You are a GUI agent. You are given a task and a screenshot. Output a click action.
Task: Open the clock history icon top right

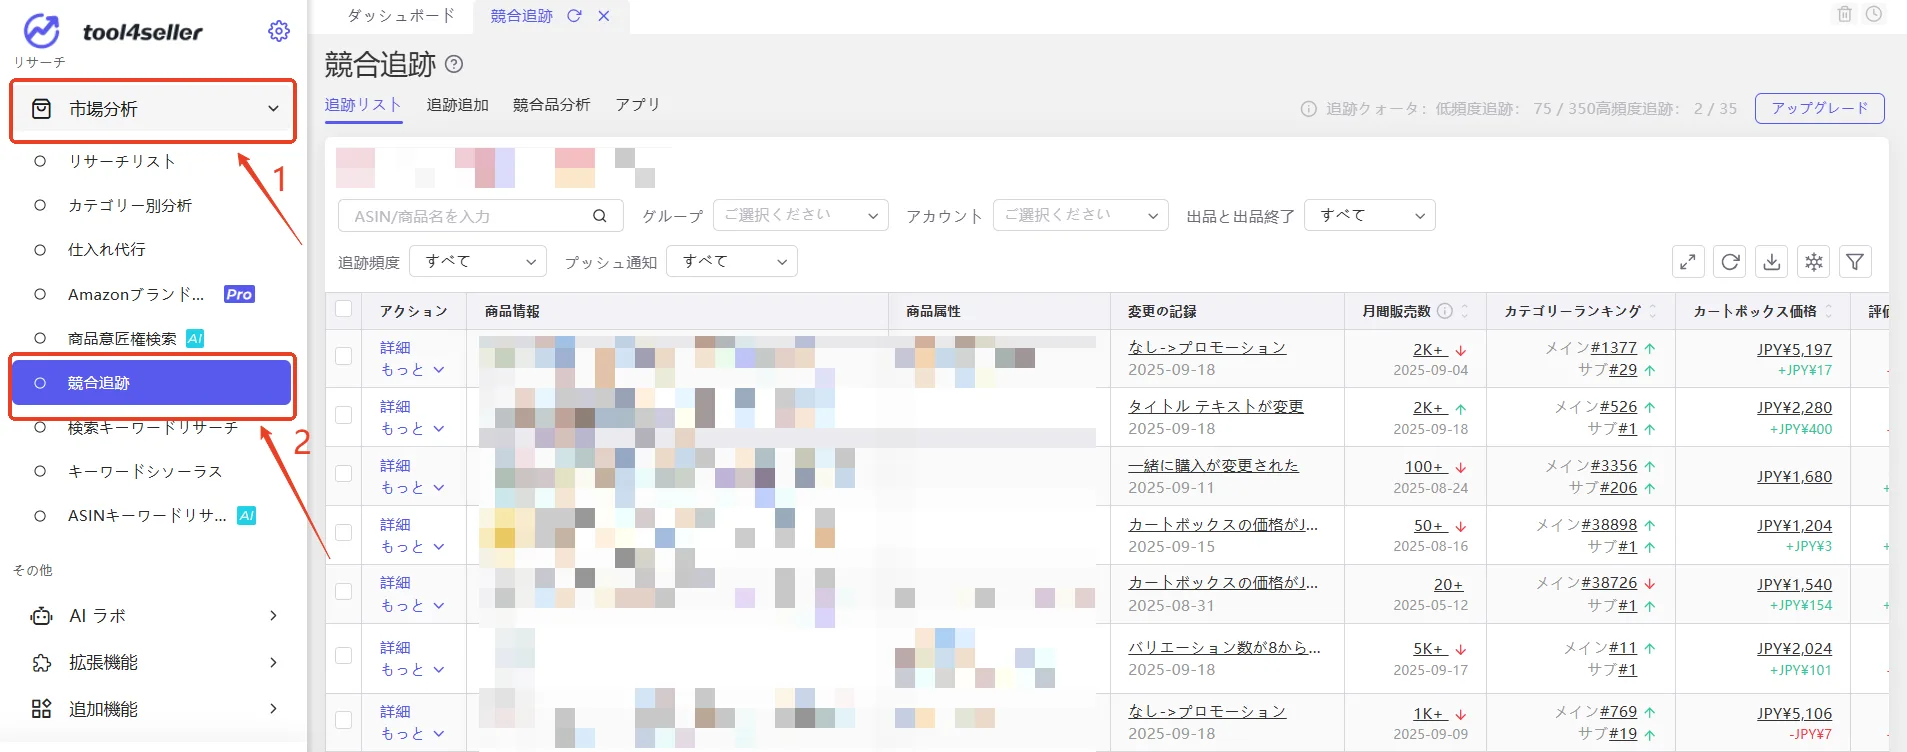click(1874, 14)
